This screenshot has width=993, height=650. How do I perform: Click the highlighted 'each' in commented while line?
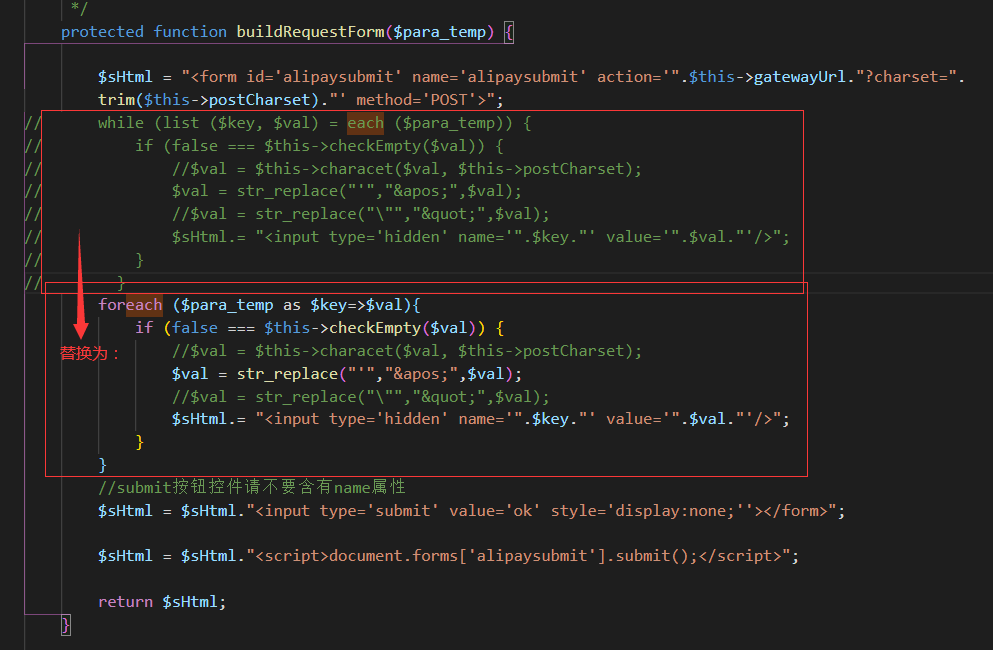365,123
